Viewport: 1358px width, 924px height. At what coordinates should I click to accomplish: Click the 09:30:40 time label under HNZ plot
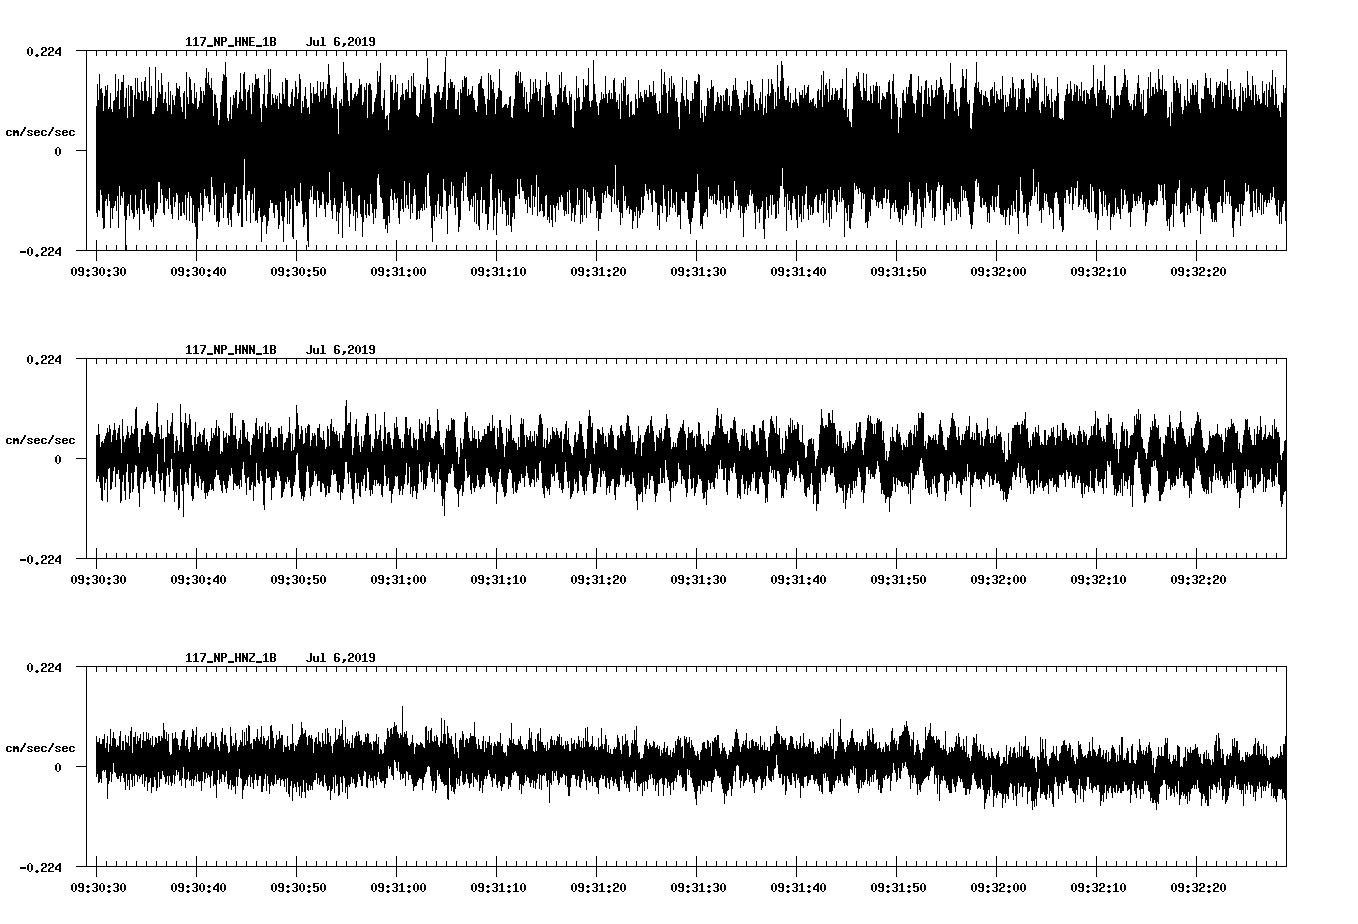(198, 887)
